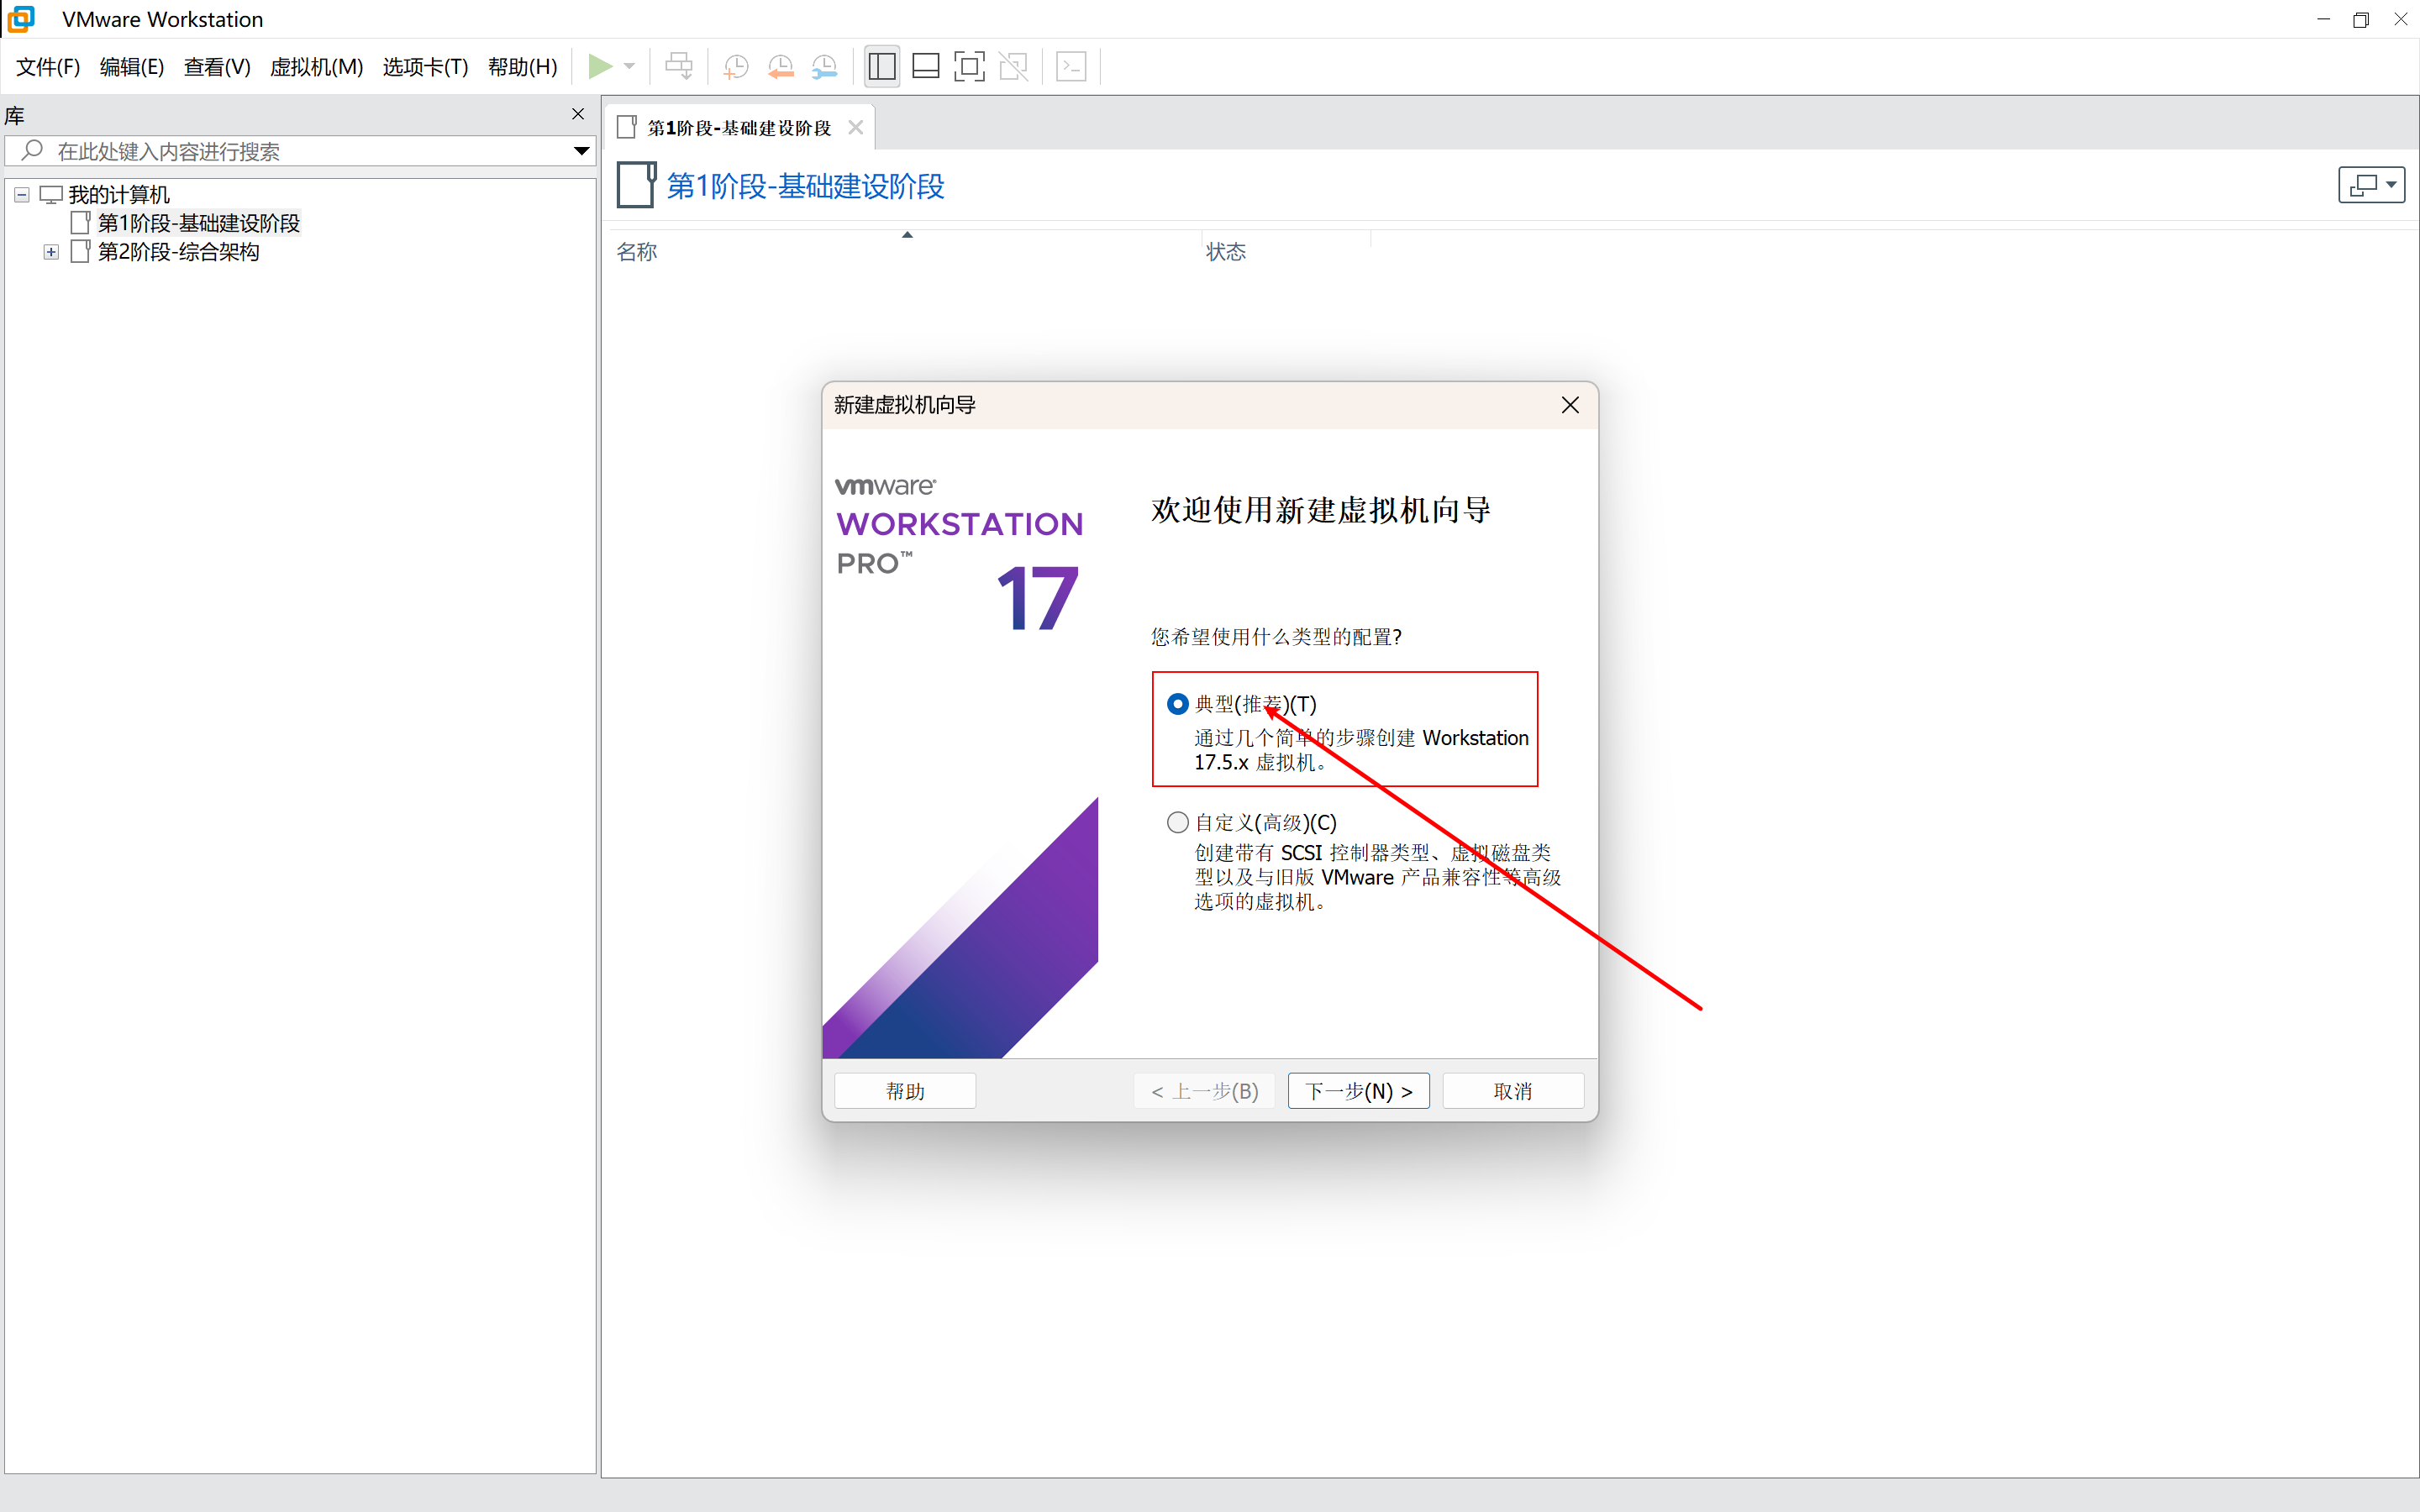
Task: Open the library search dropdown arrow
Action: coord(581,151)
